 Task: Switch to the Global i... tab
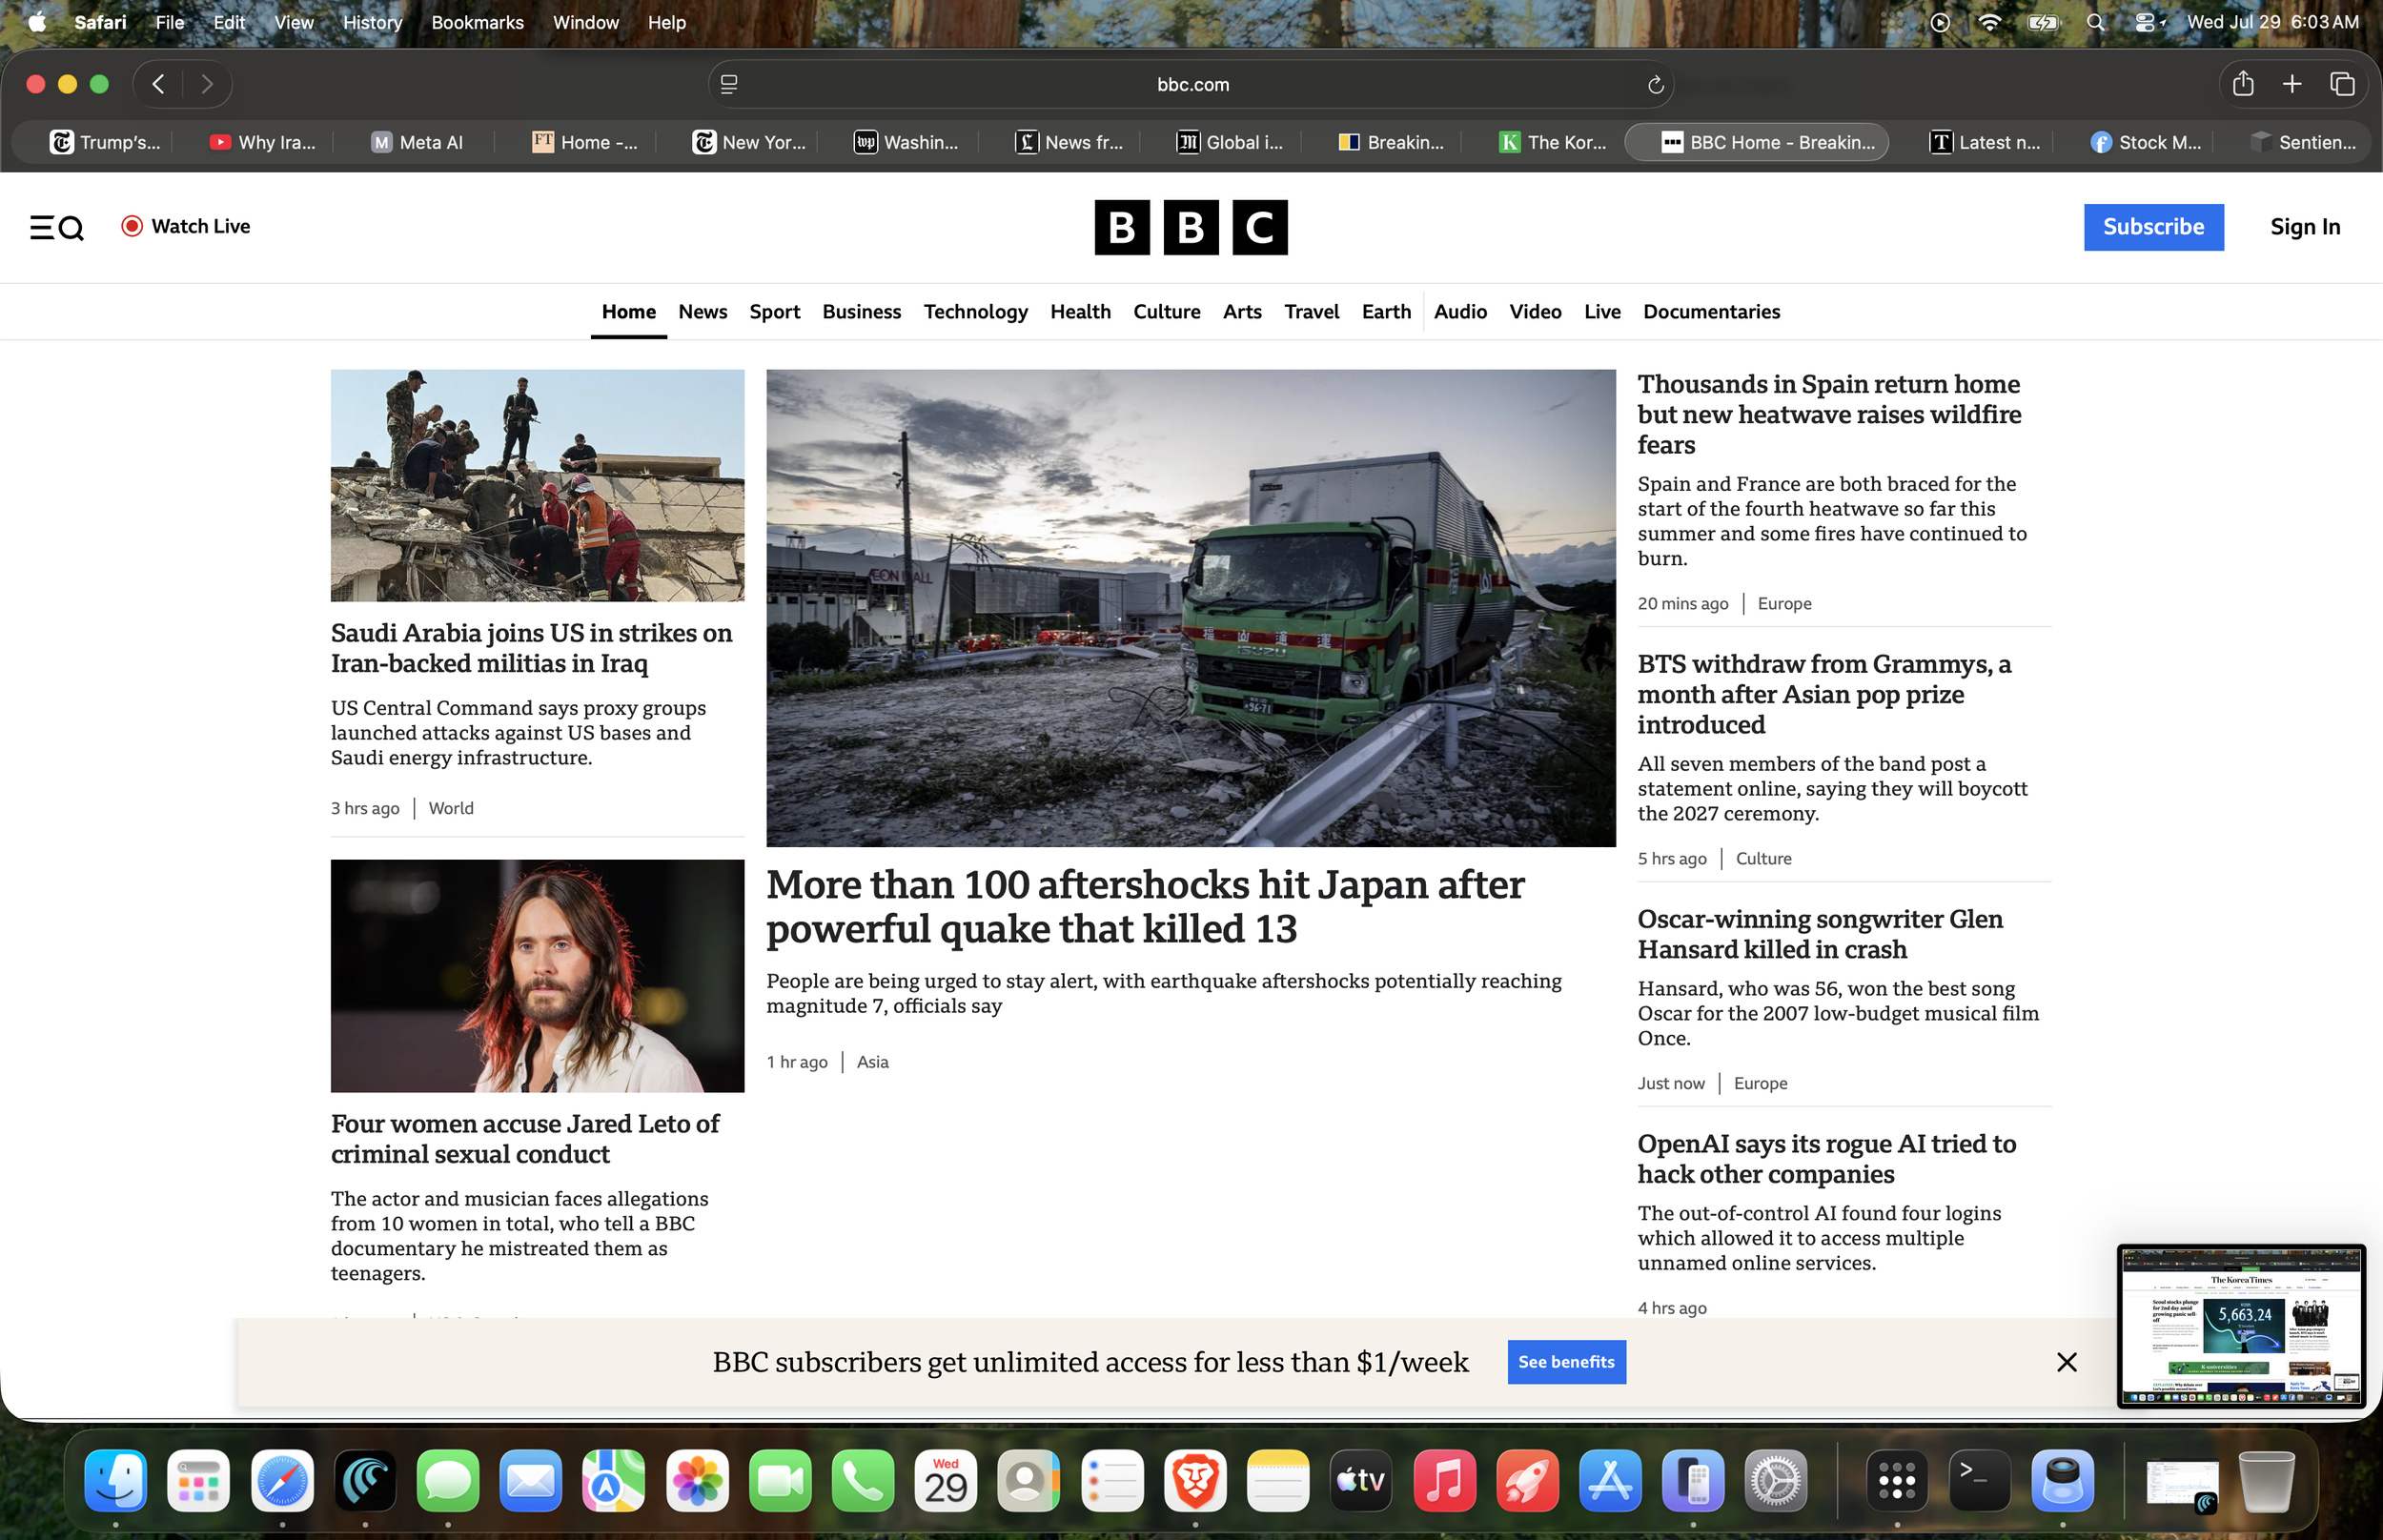[x=1230, y=142]
